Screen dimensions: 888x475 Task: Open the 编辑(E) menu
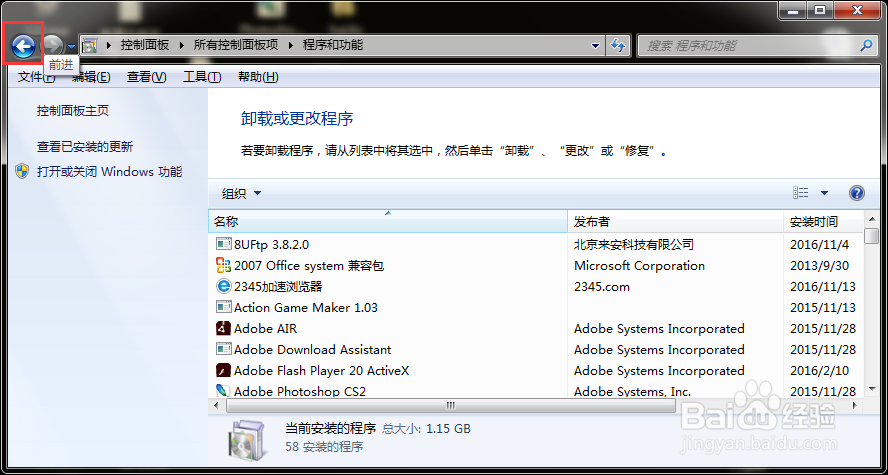coord(91,77)
